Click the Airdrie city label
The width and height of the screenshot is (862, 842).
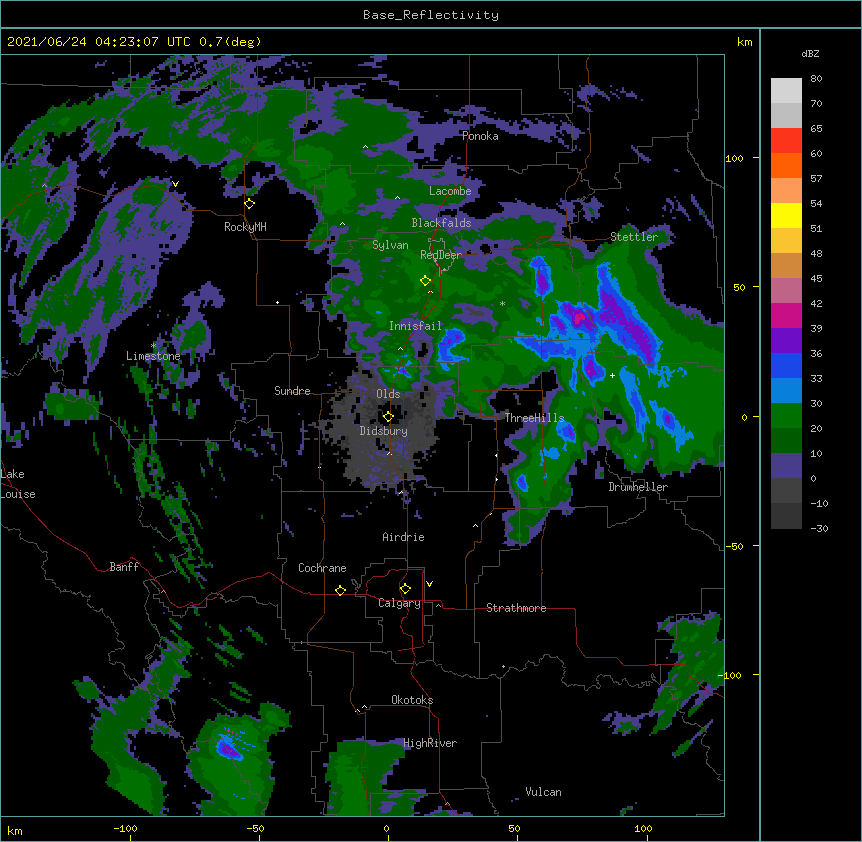[404, 537]
